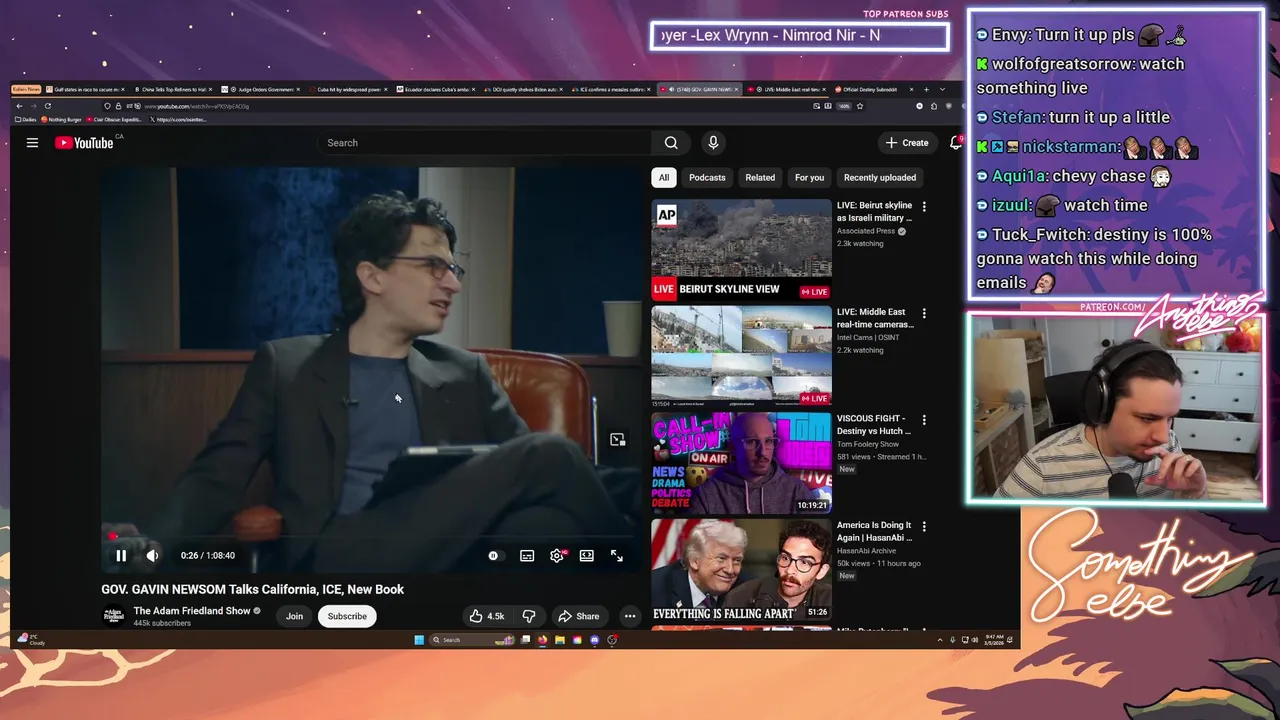Click the Join membership button
This screenshot has height=720, width=1280.
click(x=294, y=616)
